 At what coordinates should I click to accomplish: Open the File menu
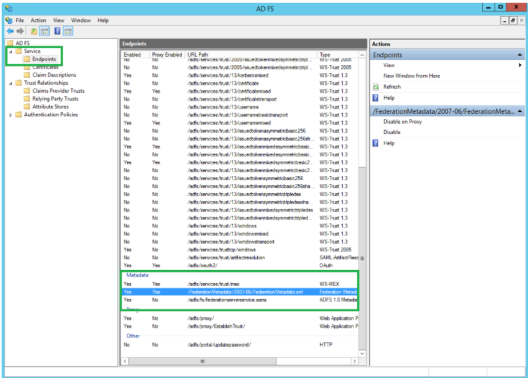[x=20, y=20]
